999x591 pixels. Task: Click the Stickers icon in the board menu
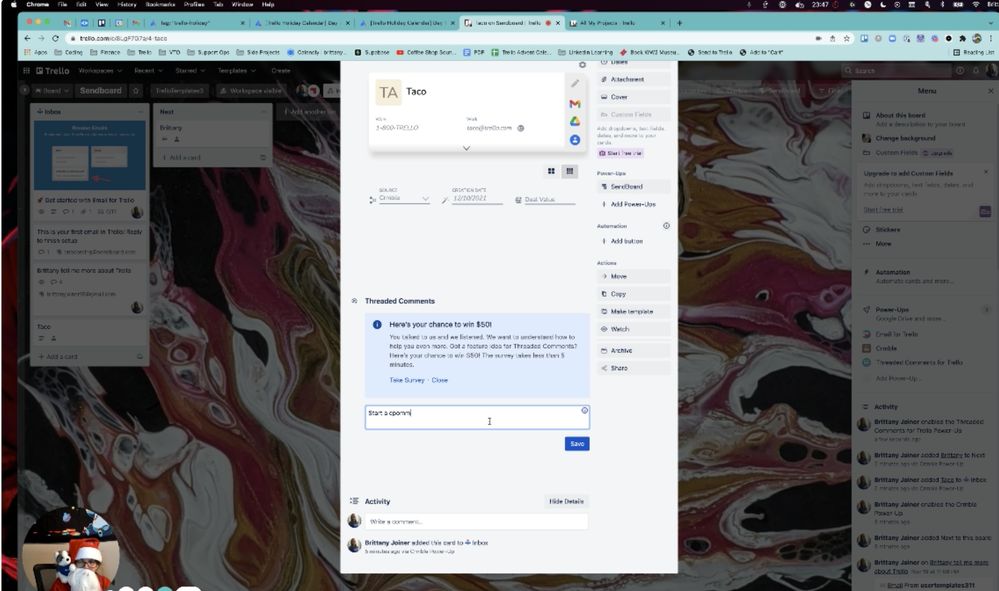point(867,229)
